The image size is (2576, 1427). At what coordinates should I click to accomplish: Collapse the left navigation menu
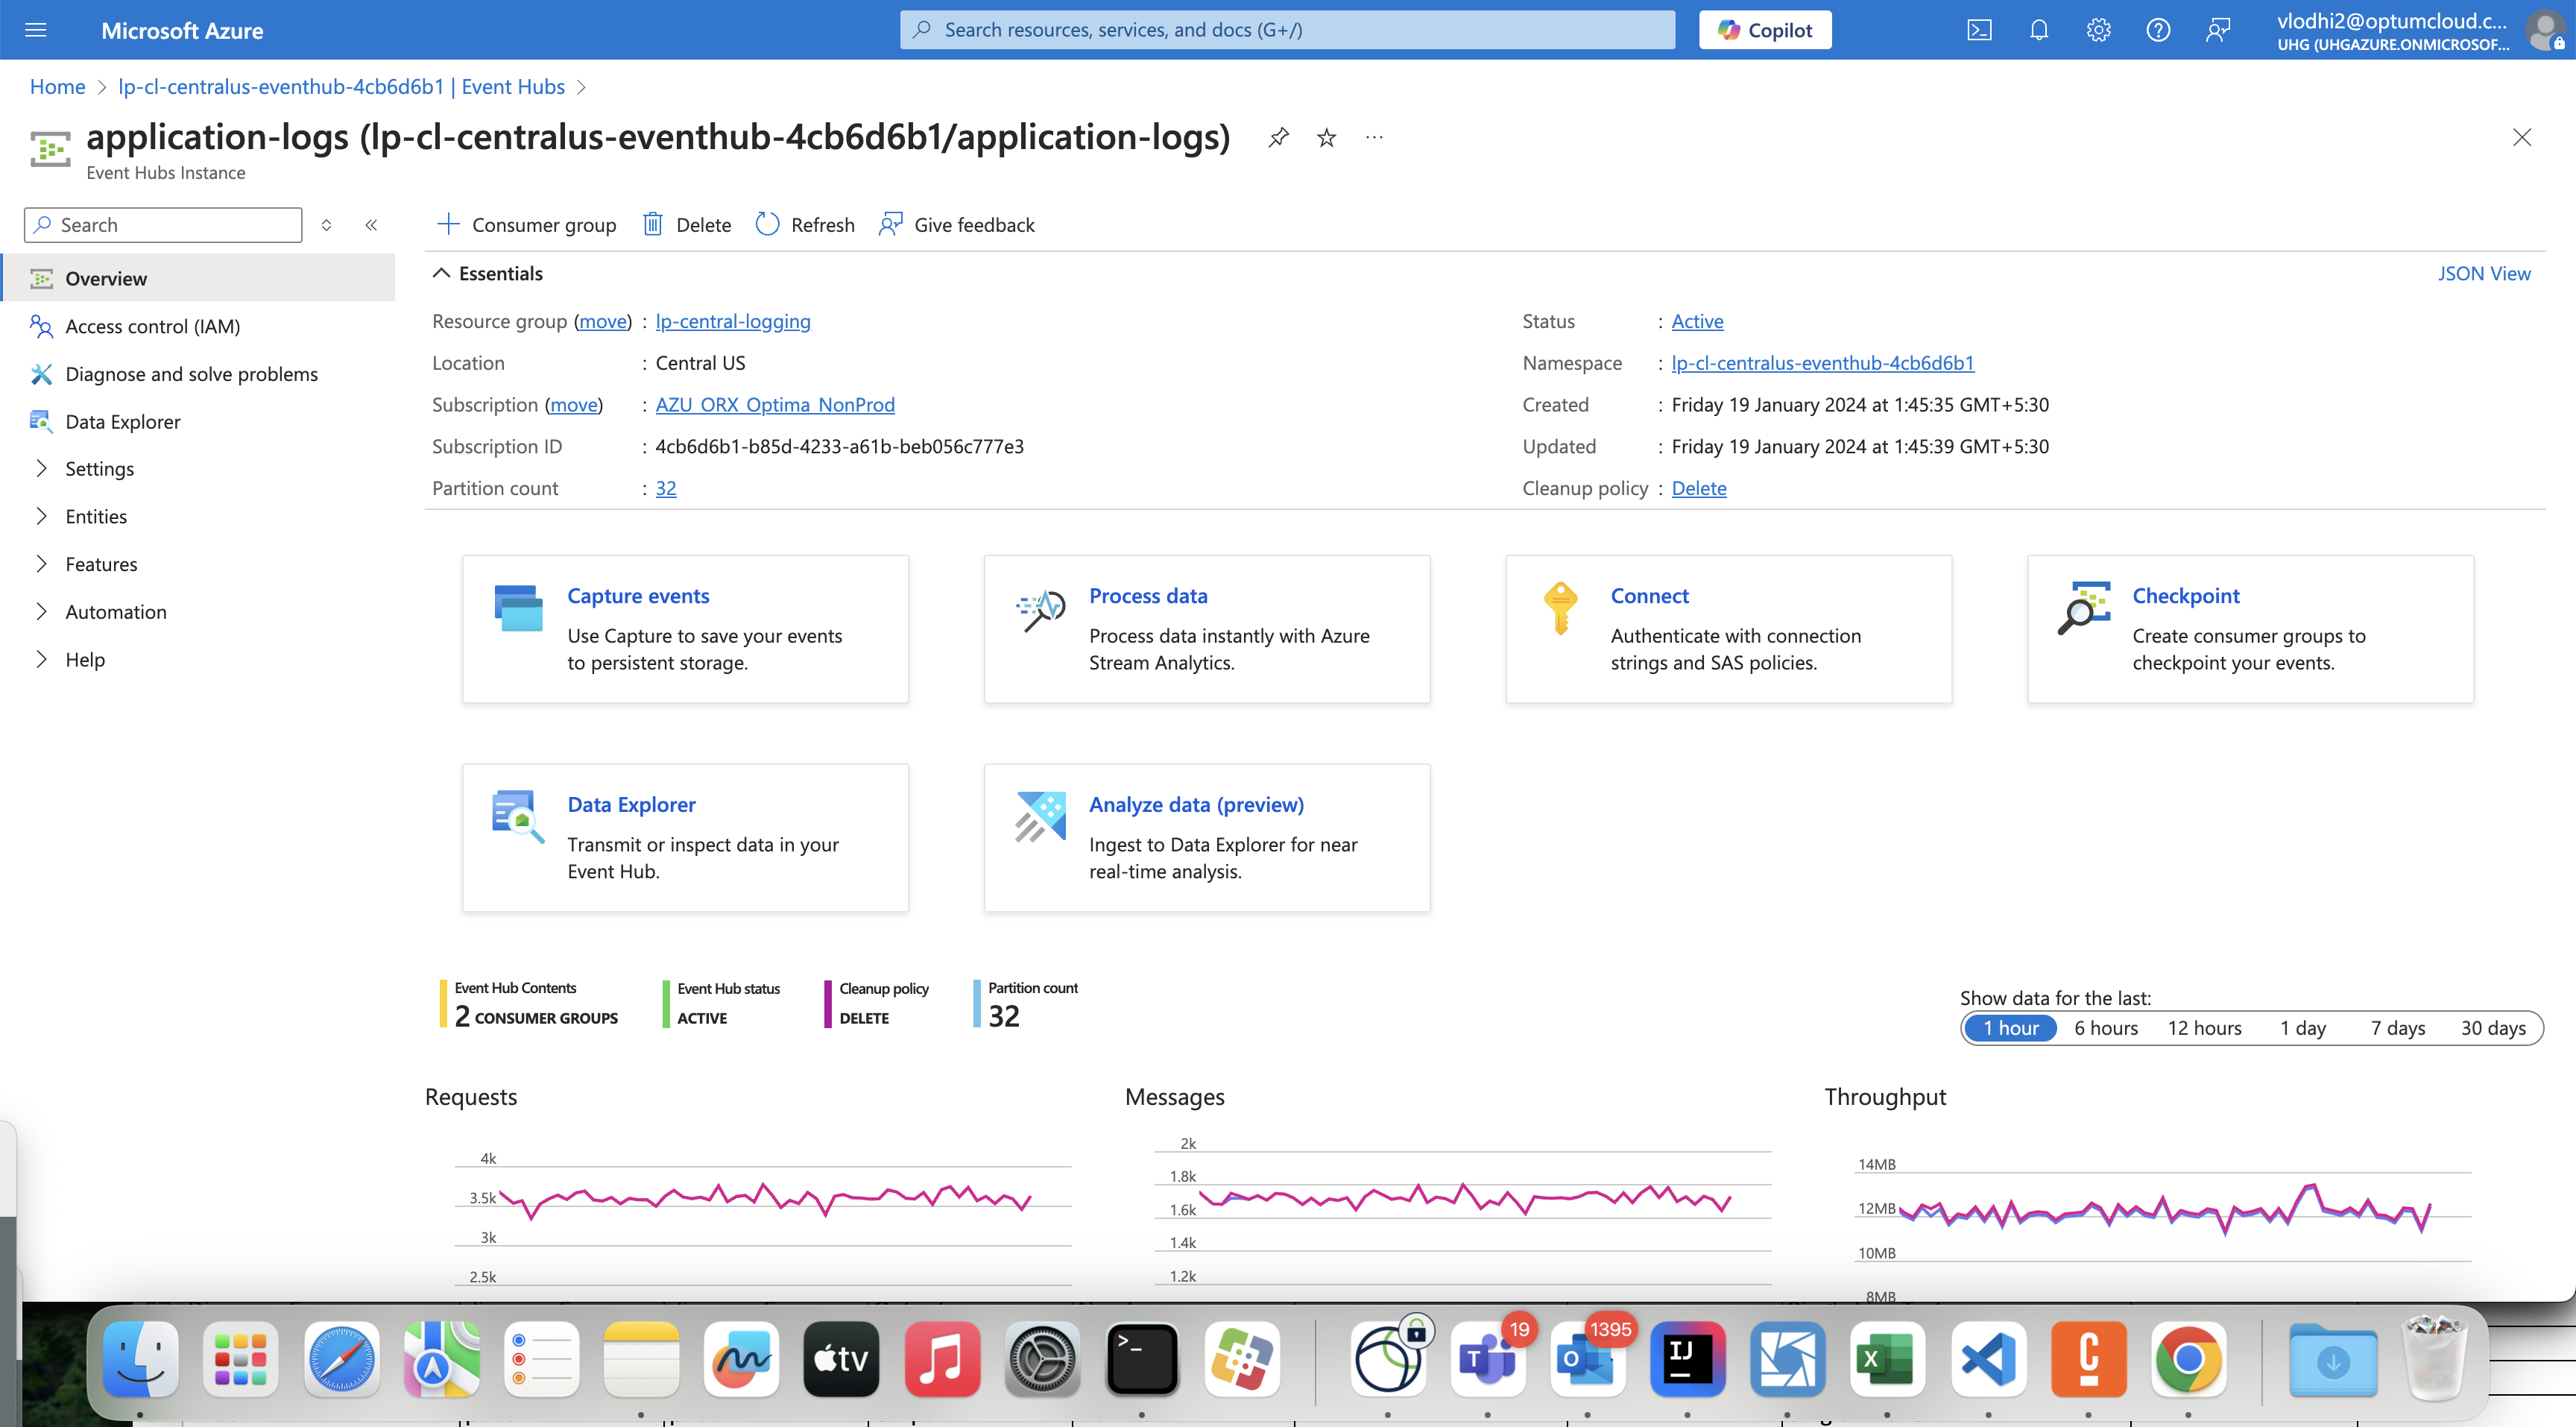tap(371, 225)
